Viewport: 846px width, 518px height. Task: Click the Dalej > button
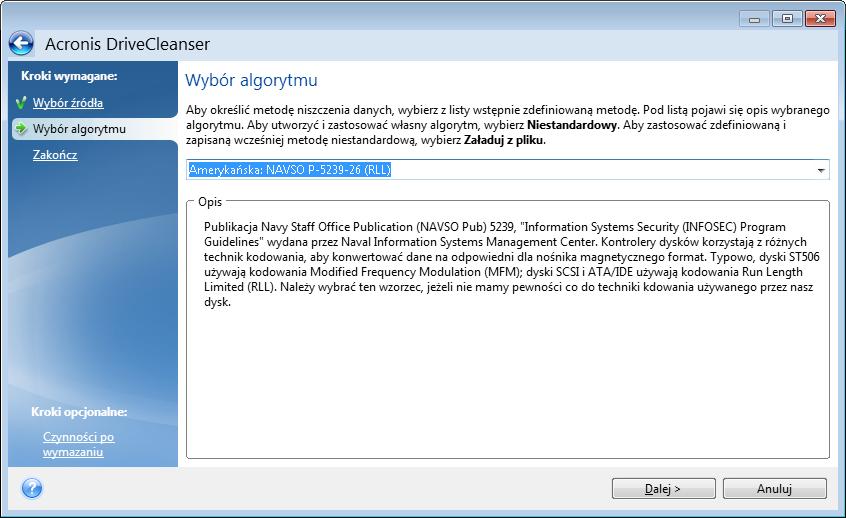click(664, 489)
